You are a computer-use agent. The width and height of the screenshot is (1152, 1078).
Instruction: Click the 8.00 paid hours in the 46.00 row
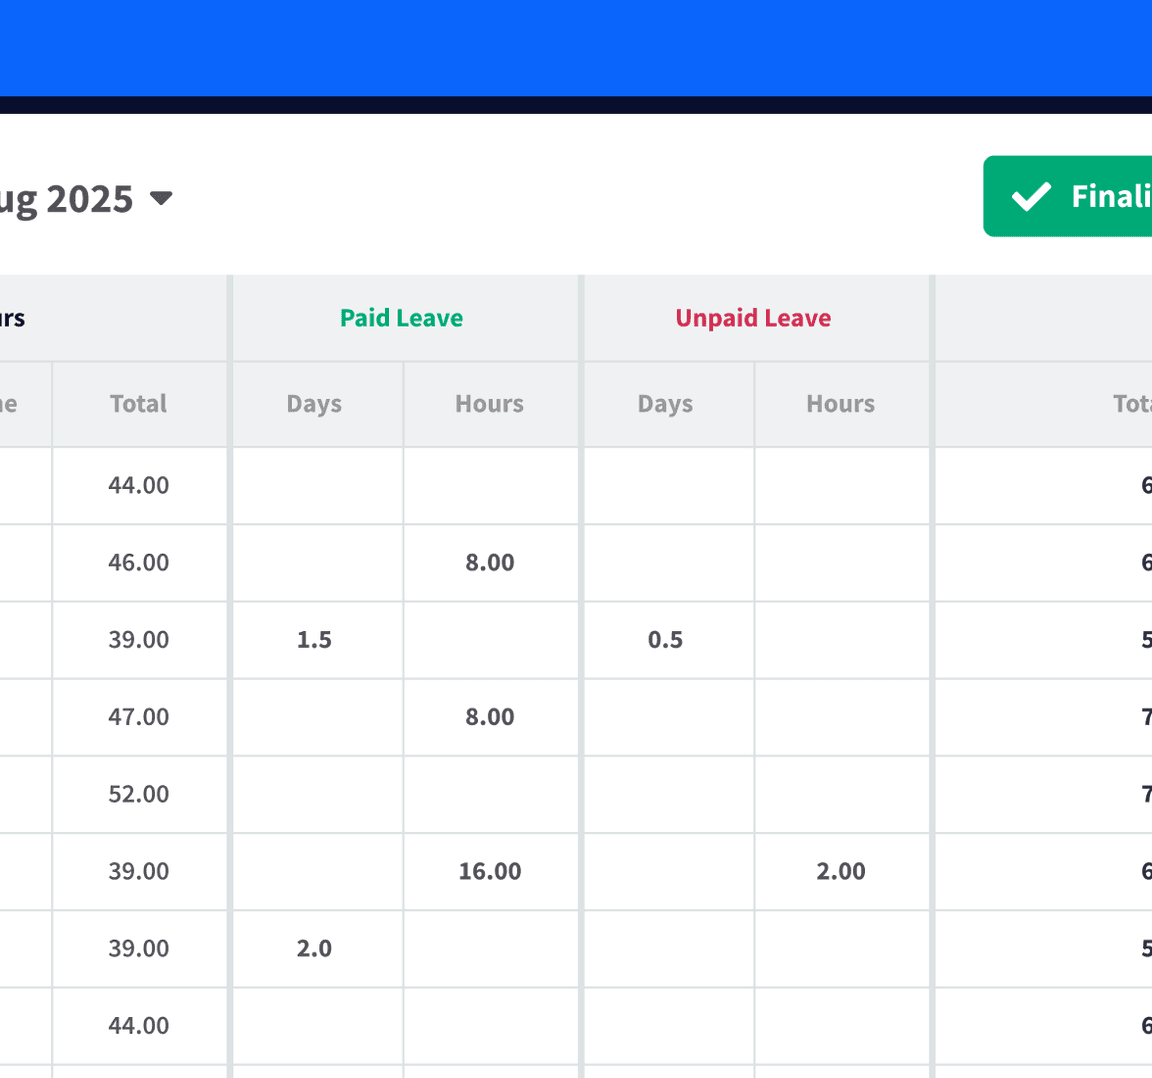pos(489,562)
